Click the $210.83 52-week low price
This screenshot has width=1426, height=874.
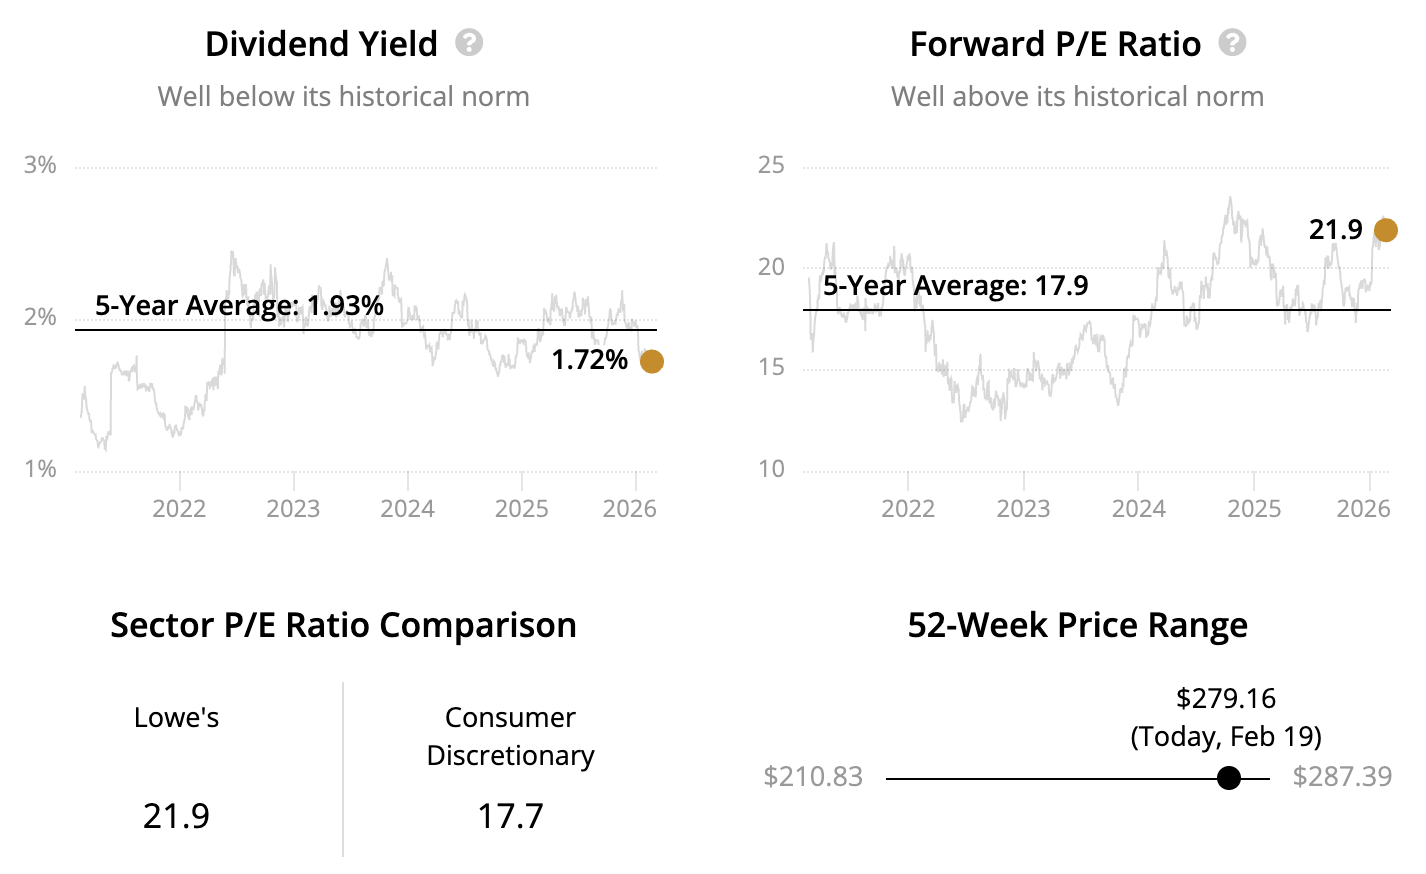[812, 777]
